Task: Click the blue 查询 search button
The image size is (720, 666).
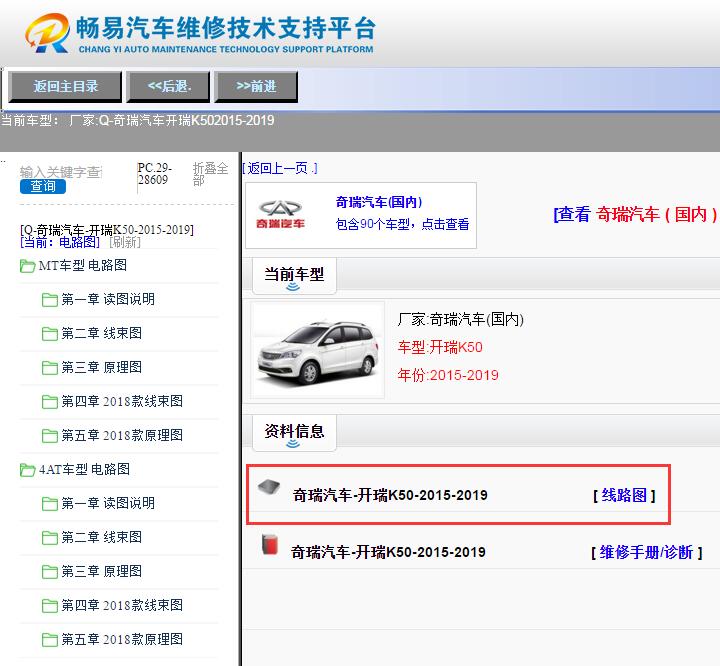Action: coord(43,186)
